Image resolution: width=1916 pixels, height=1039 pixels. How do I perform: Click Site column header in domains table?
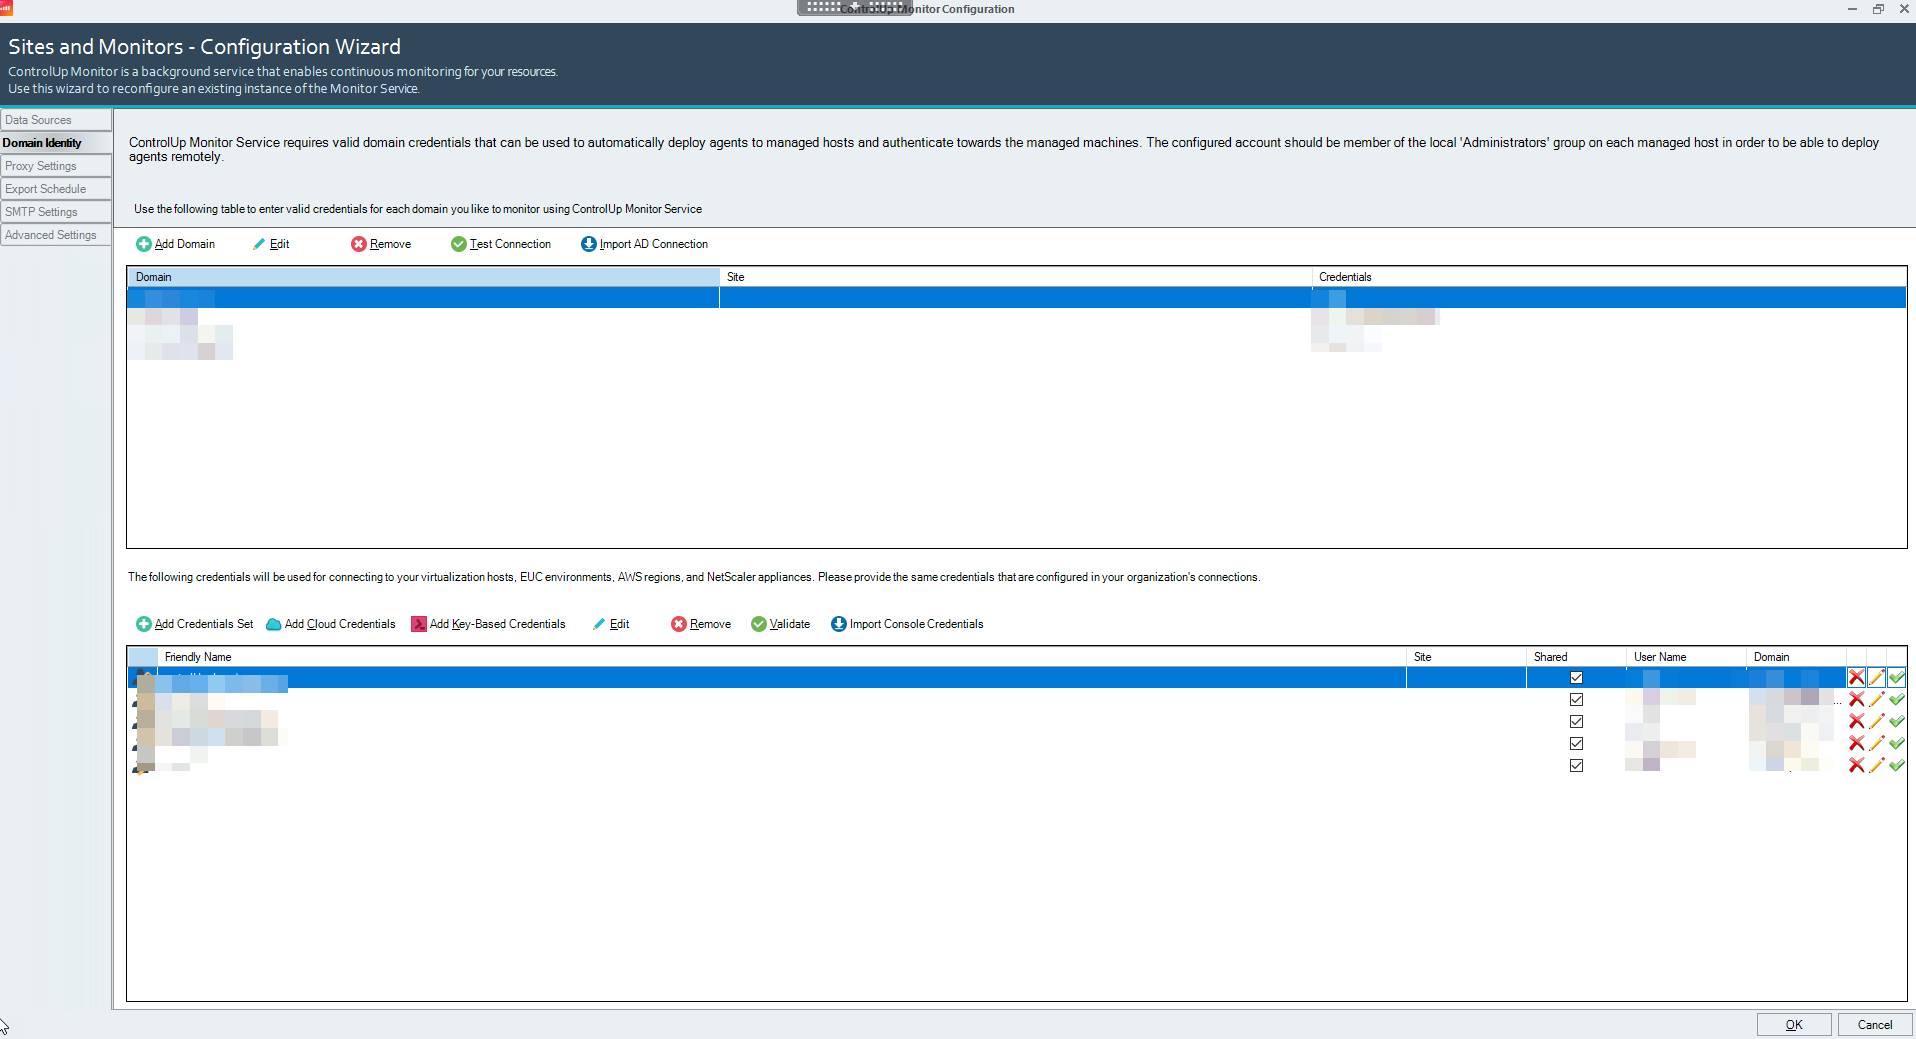pyautogui.click(x=1015, y=277)
